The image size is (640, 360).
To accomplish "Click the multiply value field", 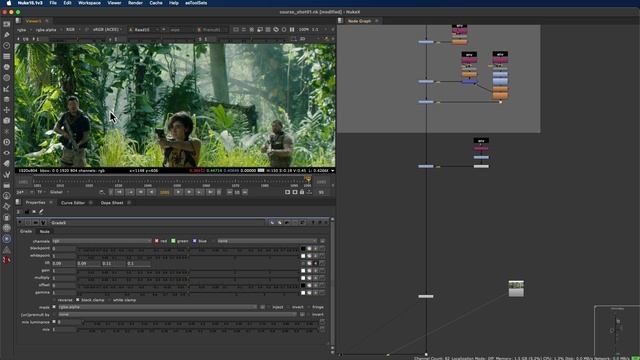I will [x=63, y=278].
